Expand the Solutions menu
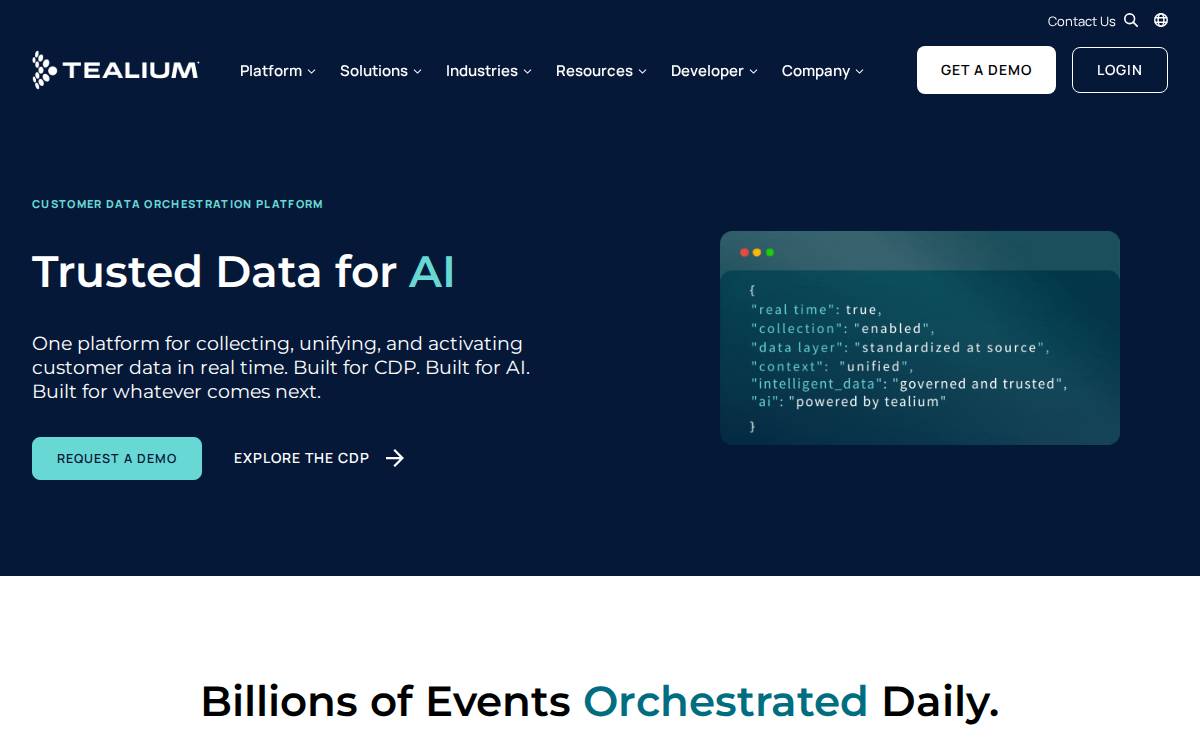The width and height of the screenshot is (1200, 750). [381, 71]
